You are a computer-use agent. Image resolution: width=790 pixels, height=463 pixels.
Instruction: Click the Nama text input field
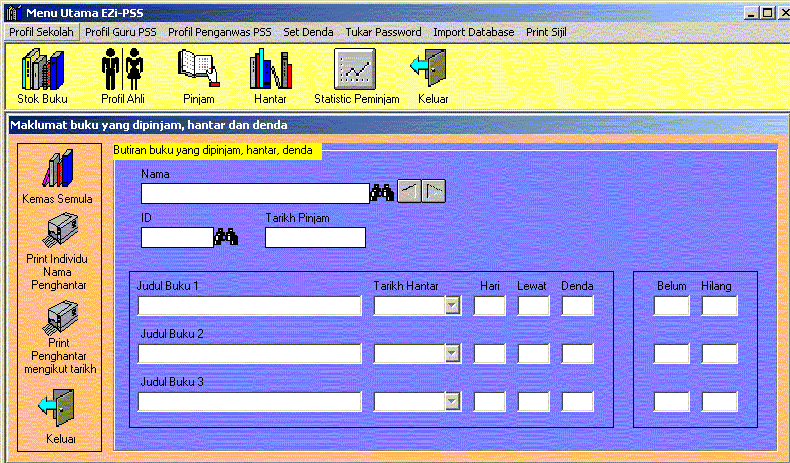(255, 194)
